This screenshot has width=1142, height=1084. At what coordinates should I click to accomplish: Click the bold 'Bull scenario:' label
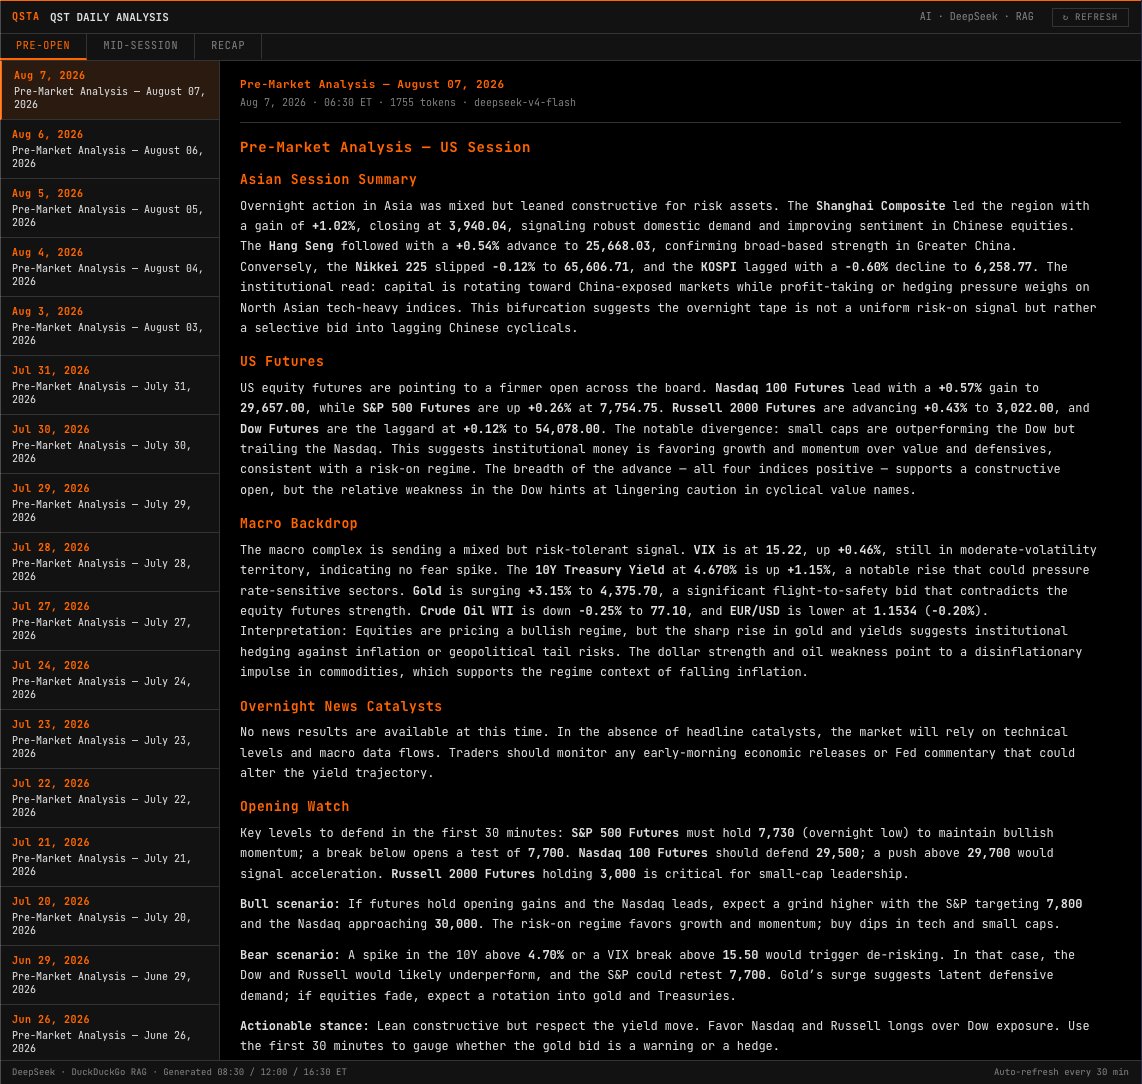[290, 904]
